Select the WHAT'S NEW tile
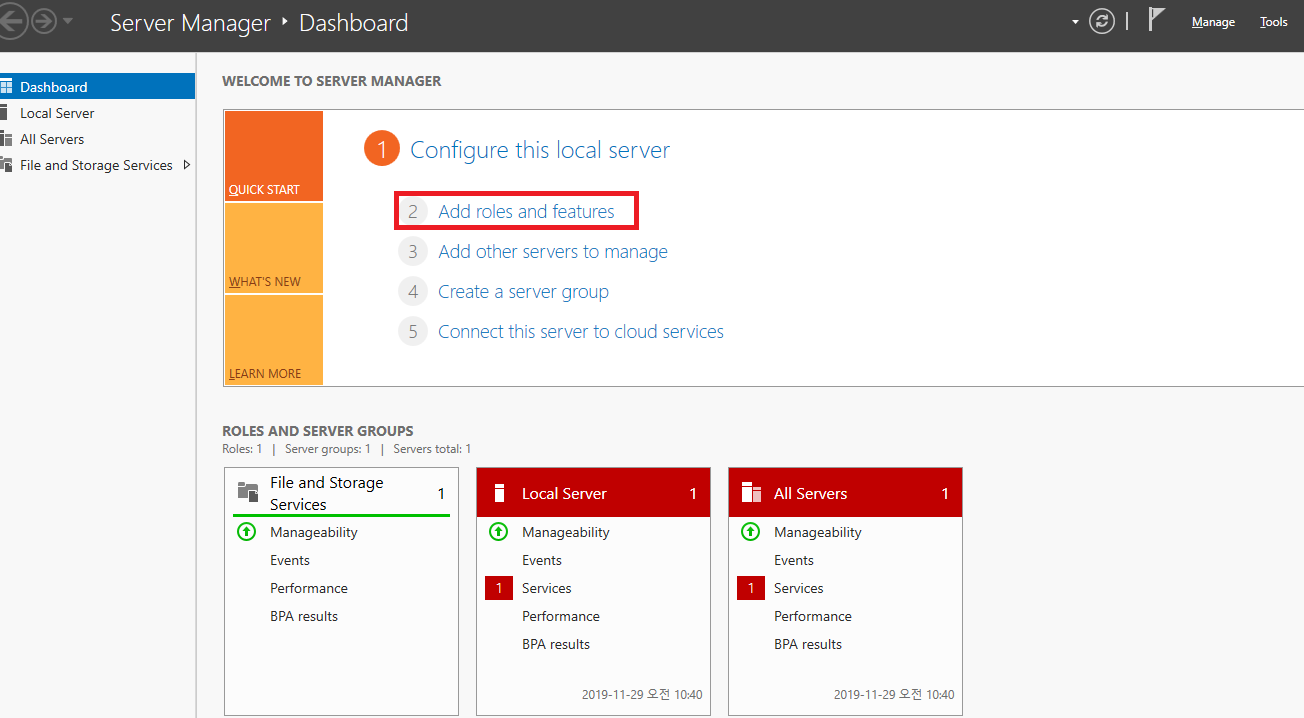1304x718 pixels. click(x=274, y=248)
